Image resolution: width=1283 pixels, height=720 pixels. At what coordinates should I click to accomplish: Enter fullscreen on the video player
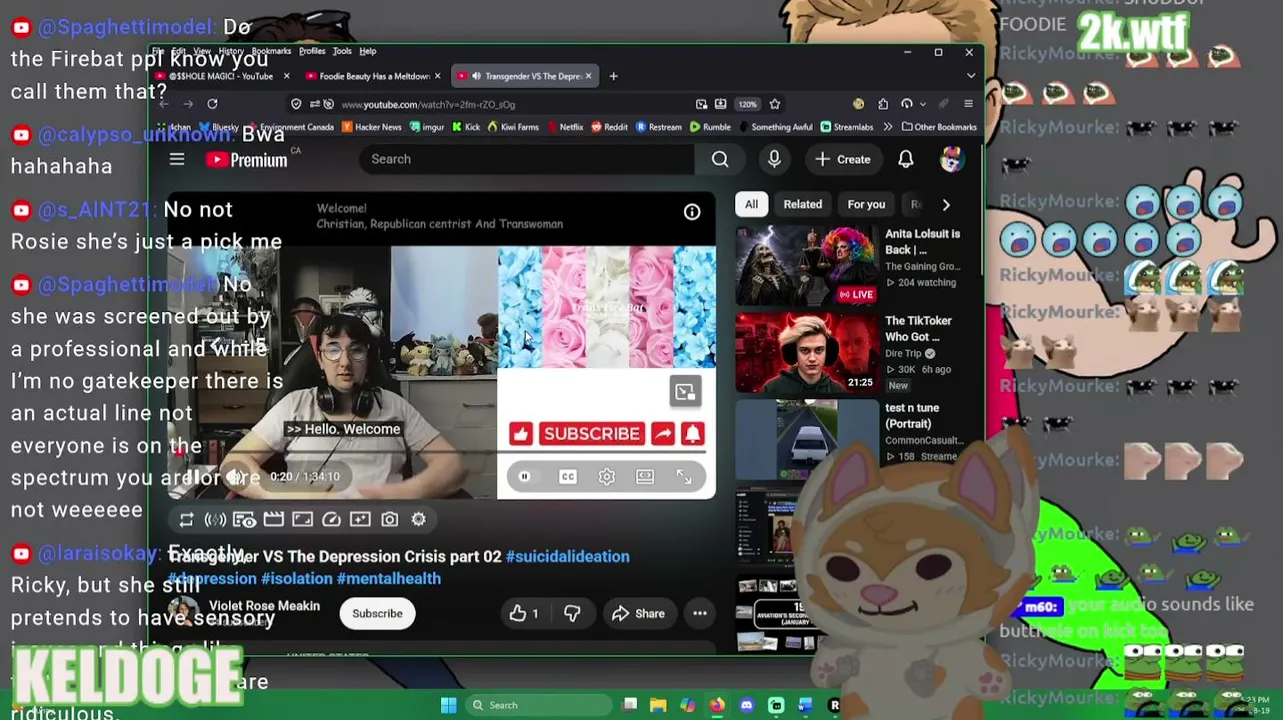[684, 477]
